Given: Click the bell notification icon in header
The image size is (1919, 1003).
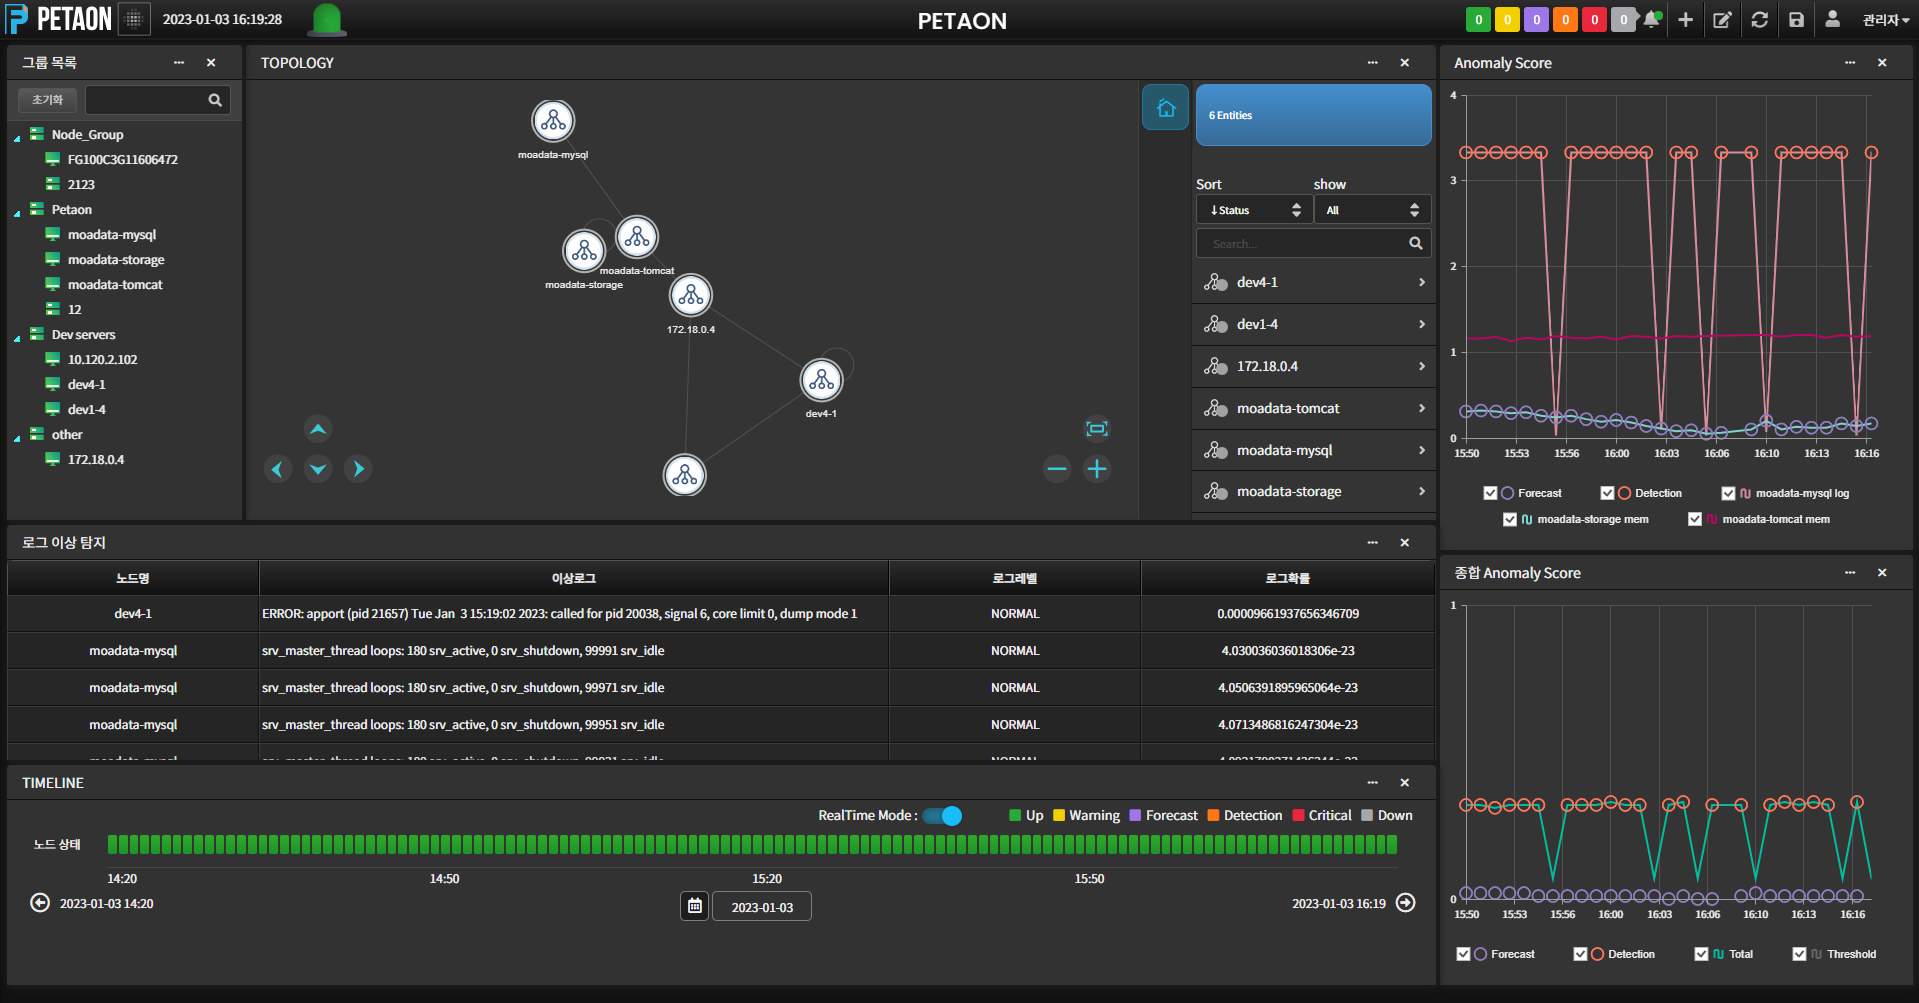Looking at the screenshot, I should [x=1652, y=20].
